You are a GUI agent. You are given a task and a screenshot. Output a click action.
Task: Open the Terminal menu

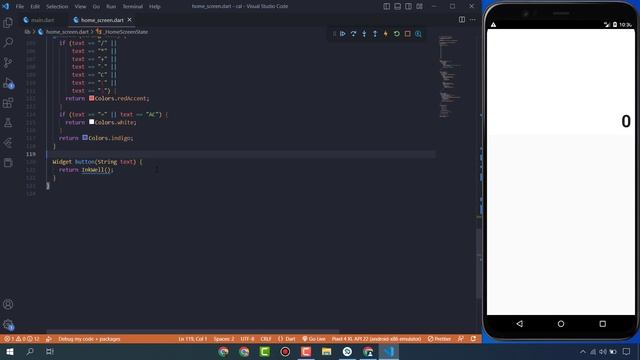click(133, 7)
